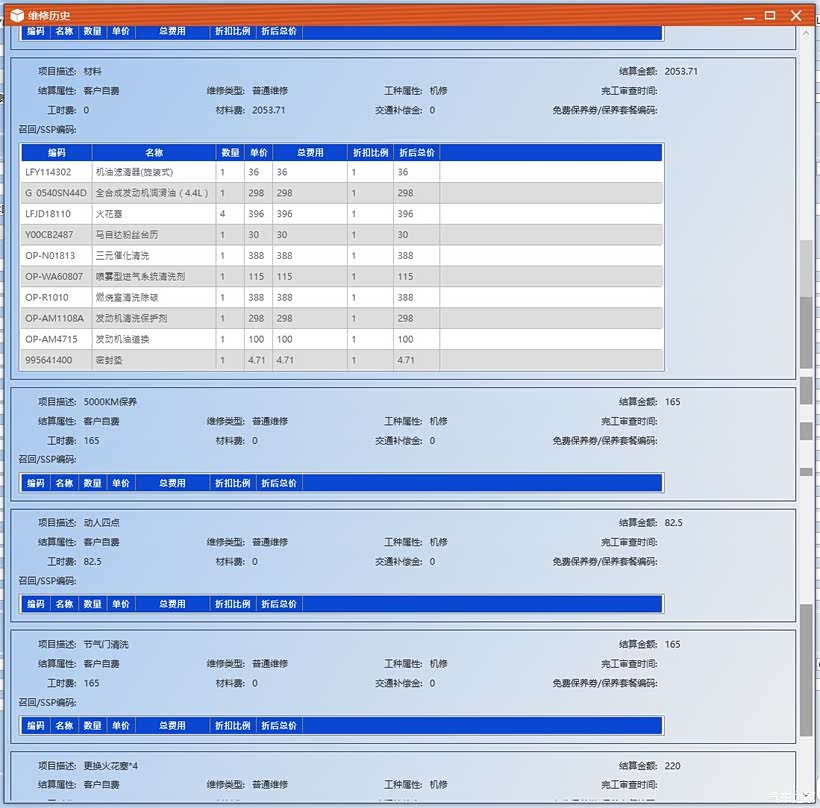Click 单价 header under 节气门清洗 section
The image size is (820, 808).
(x=121, y=726)
